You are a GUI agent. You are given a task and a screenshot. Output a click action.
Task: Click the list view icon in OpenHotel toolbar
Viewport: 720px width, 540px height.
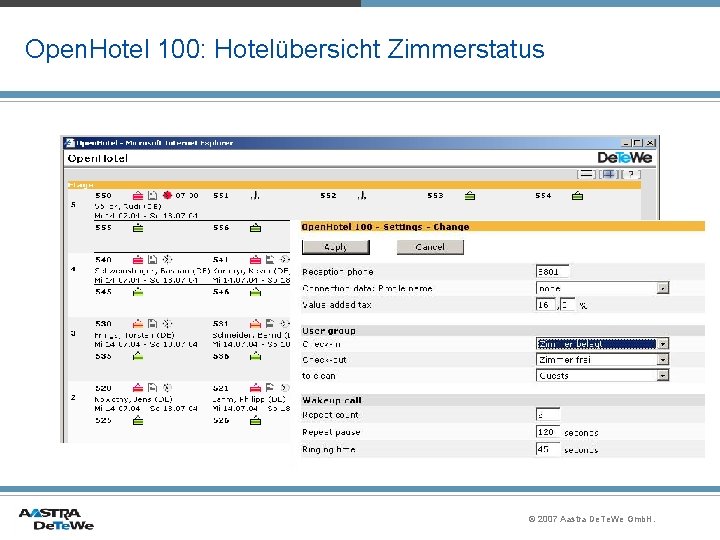[x=586, y=174]
